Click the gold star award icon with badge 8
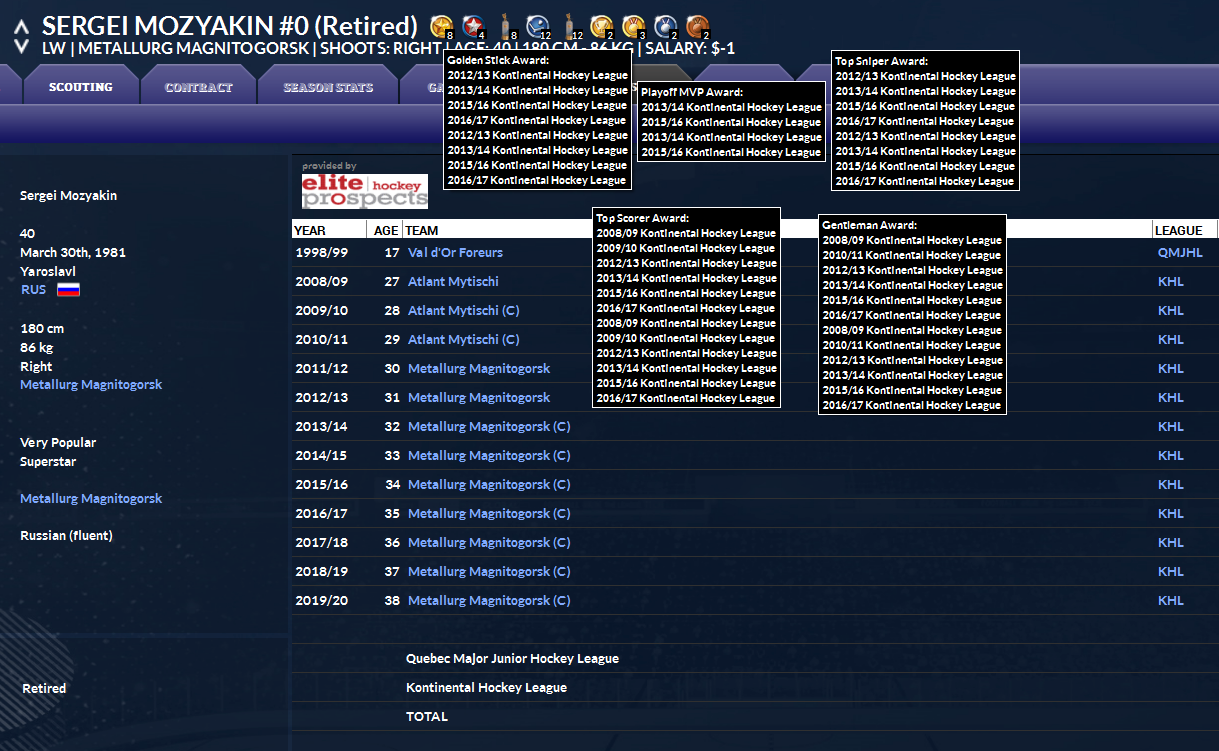 coord(440,26)
